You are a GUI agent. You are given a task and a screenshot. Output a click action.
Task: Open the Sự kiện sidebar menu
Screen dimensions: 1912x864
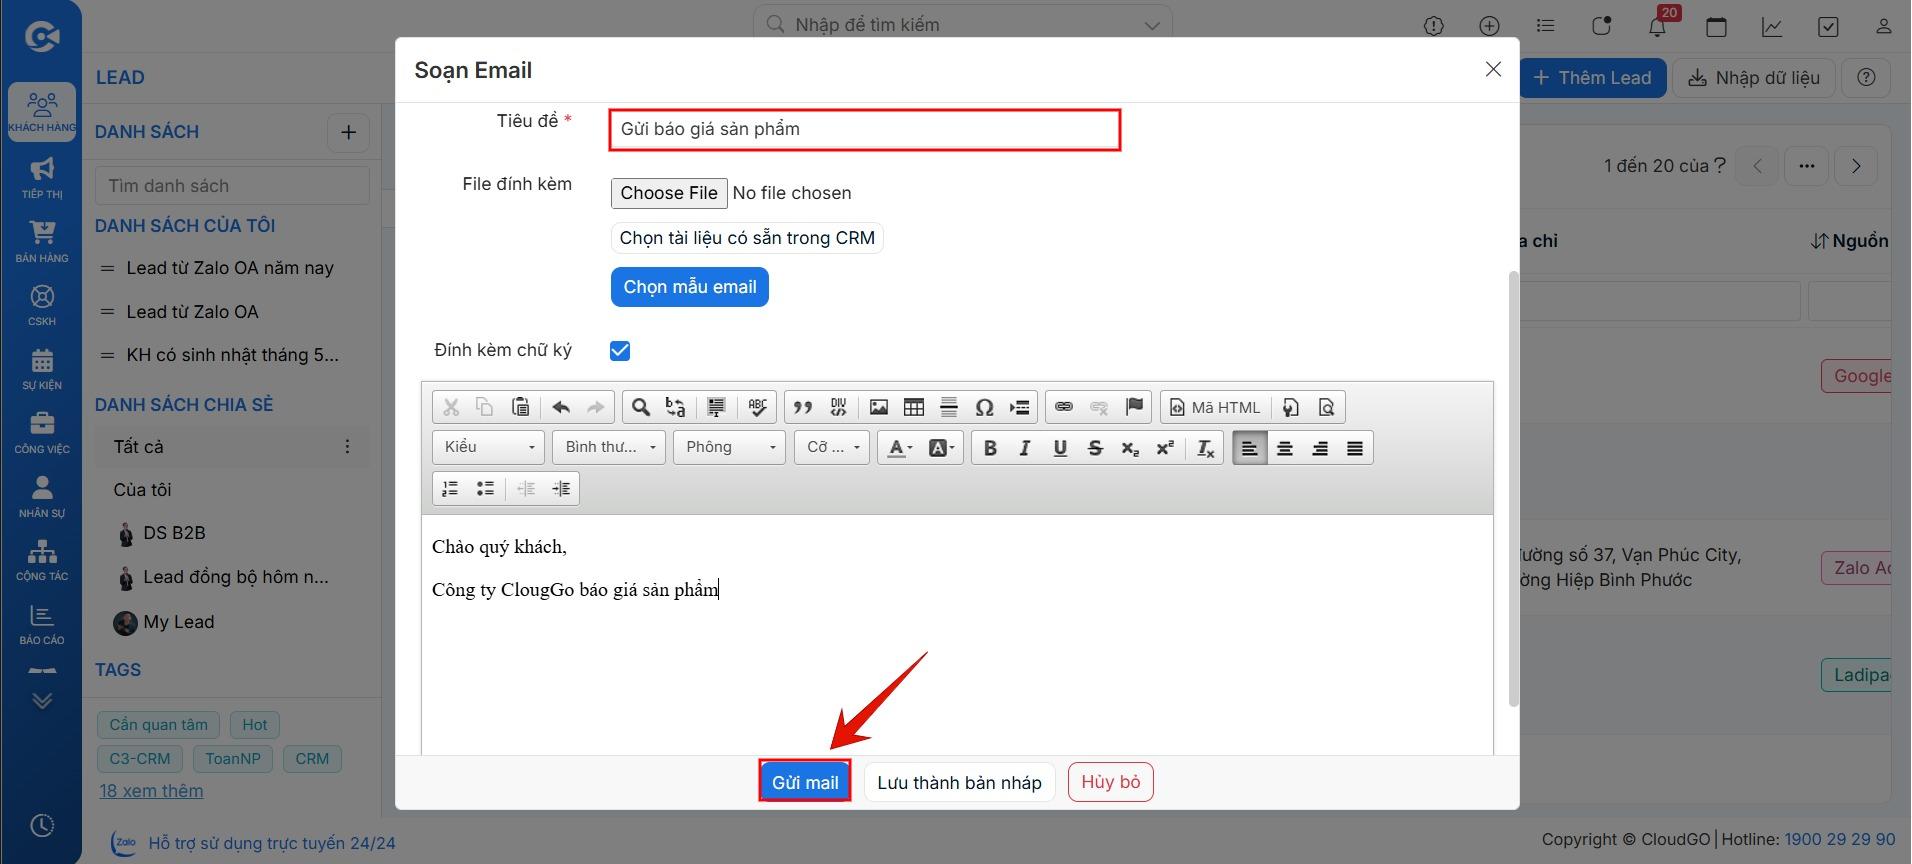coord(42,368)
